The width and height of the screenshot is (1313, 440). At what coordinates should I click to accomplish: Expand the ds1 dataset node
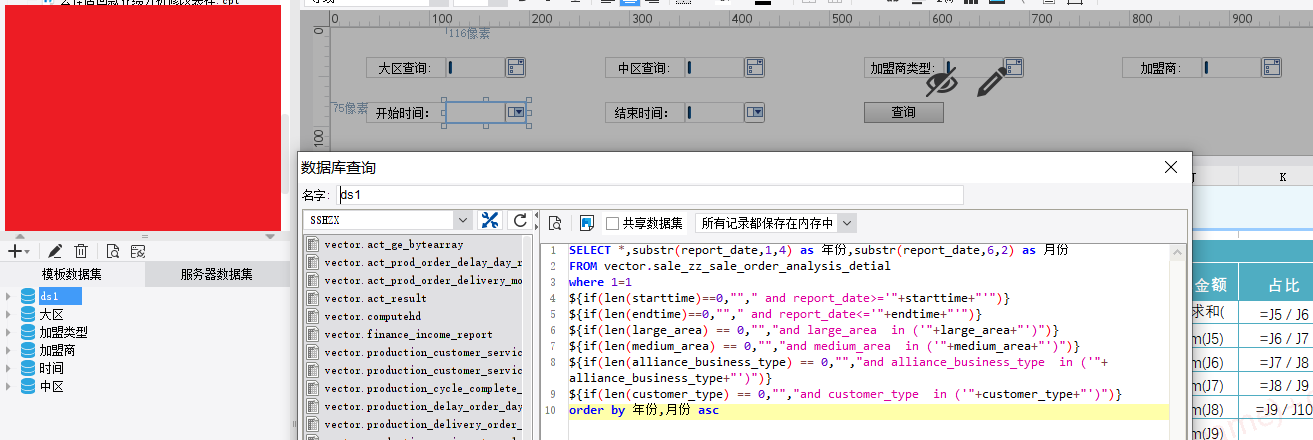pos(9,296)
